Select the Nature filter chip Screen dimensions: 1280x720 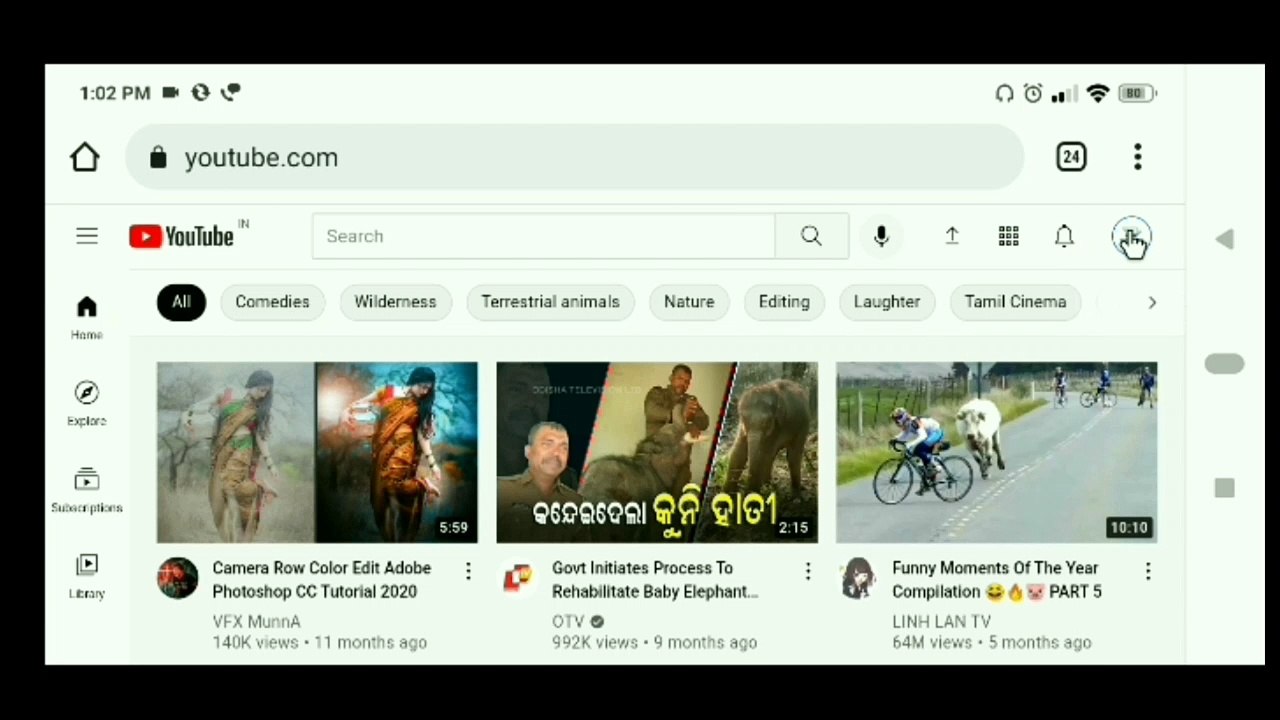[689, 302]
